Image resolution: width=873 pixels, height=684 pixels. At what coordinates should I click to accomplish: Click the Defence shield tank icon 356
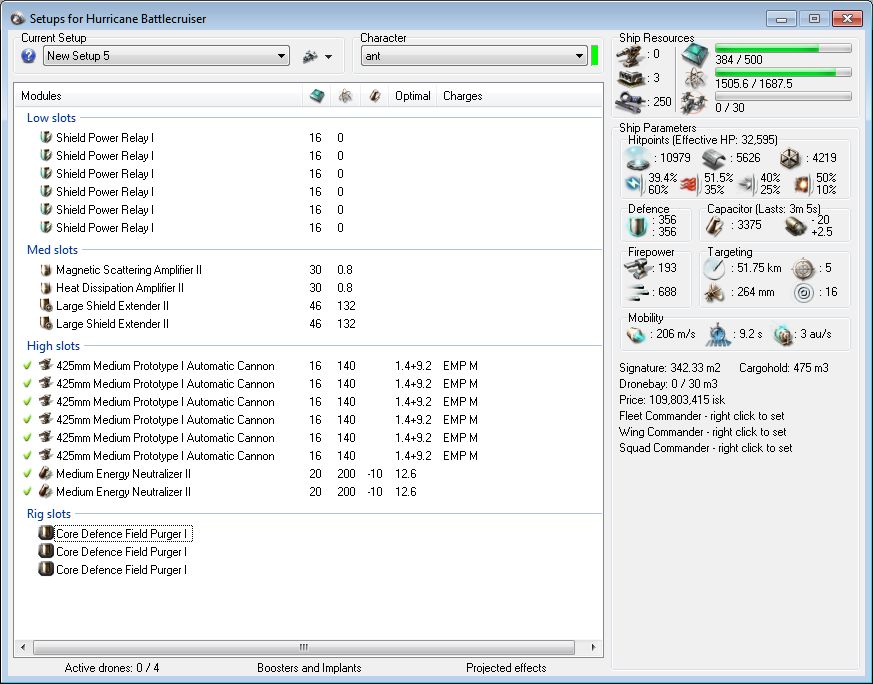[637, 226]
